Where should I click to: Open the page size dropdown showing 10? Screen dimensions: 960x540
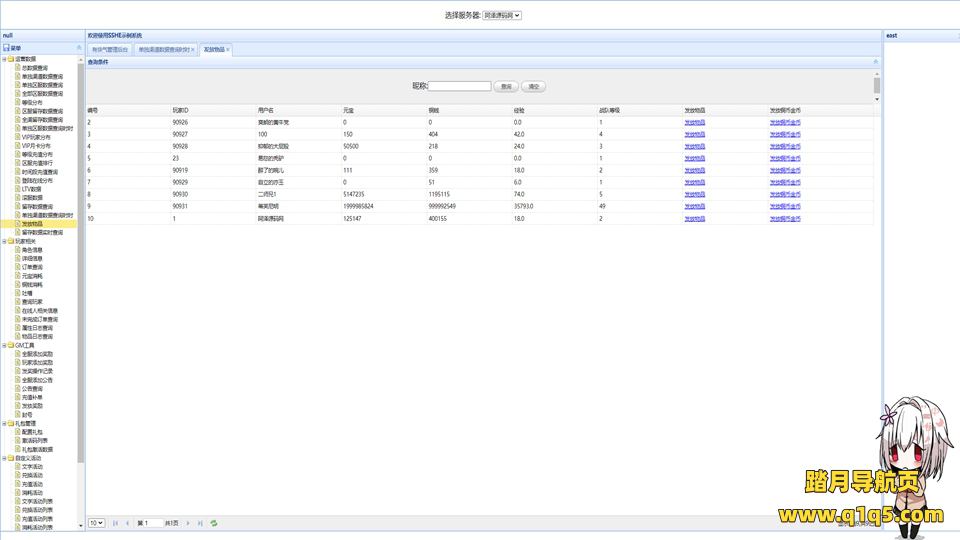[96, 523]
